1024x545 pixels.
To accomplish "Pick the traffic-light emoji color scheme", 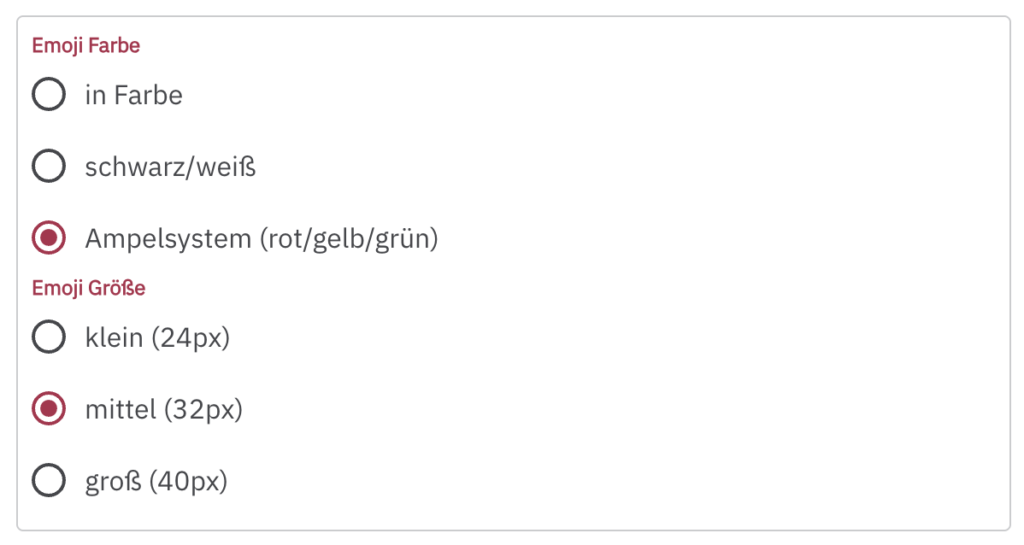I will tap(48, 238).
